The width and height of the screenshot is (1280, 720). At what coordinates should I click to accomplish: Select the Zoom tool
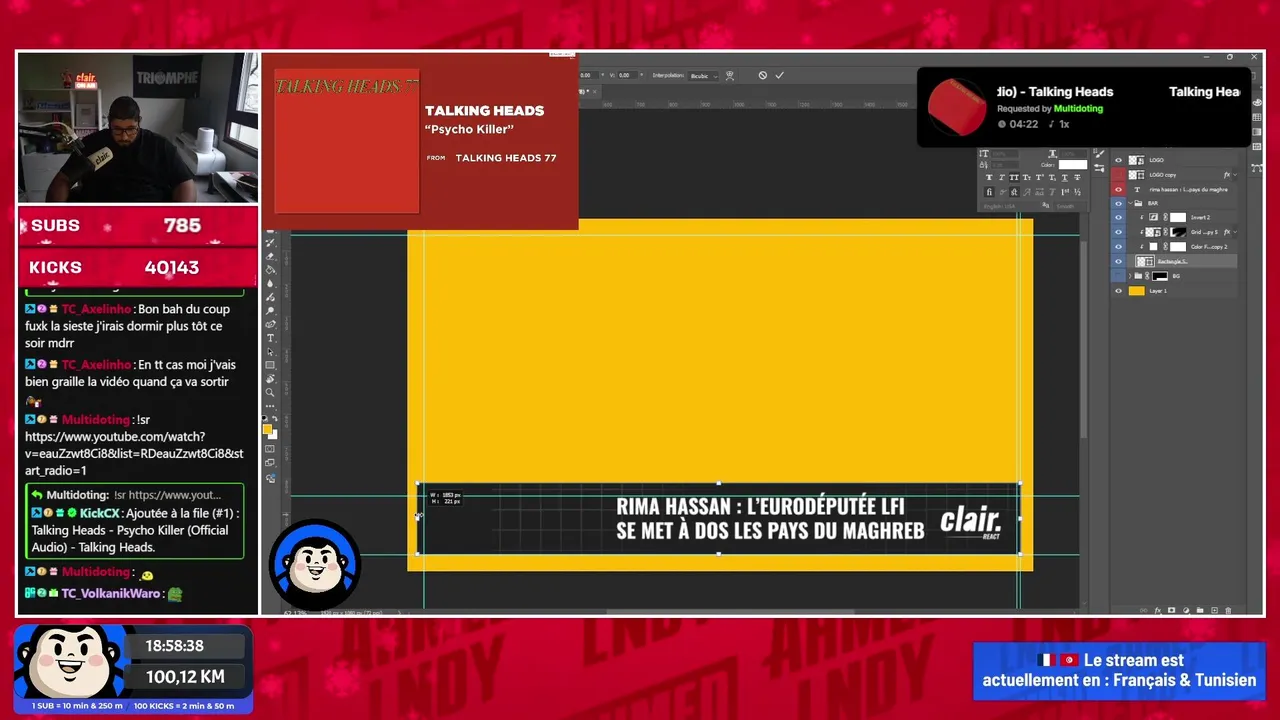coord(270,392)
